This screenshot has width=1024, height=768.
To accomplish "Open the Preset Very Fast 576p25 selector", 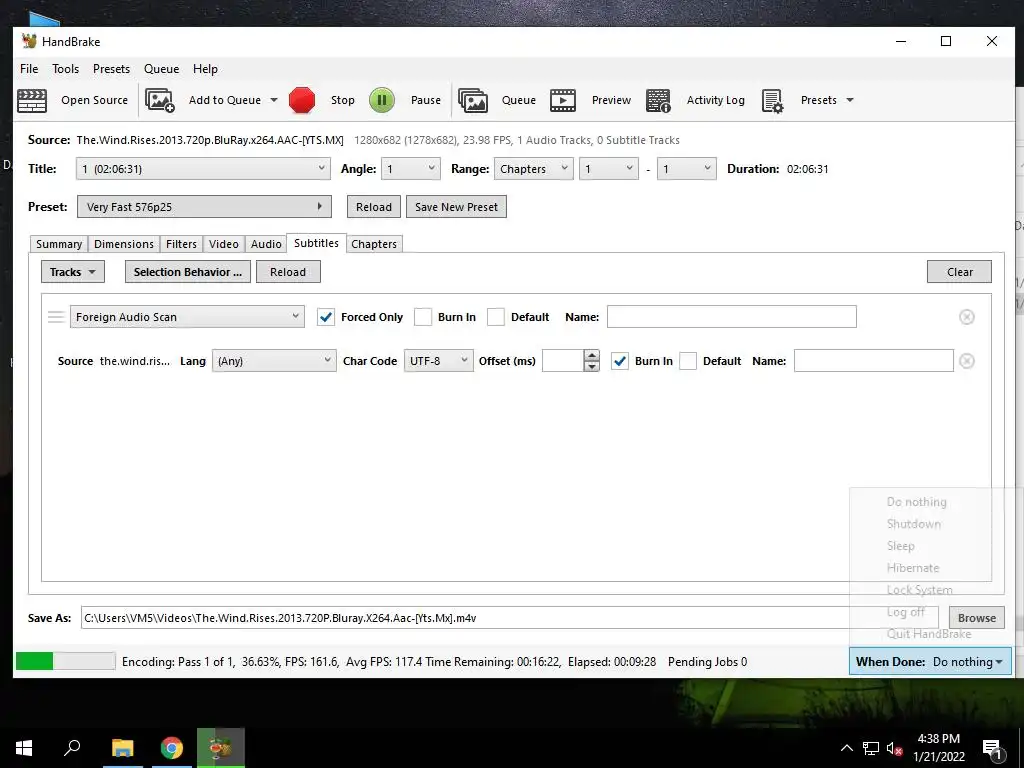I will click(204, 206).
